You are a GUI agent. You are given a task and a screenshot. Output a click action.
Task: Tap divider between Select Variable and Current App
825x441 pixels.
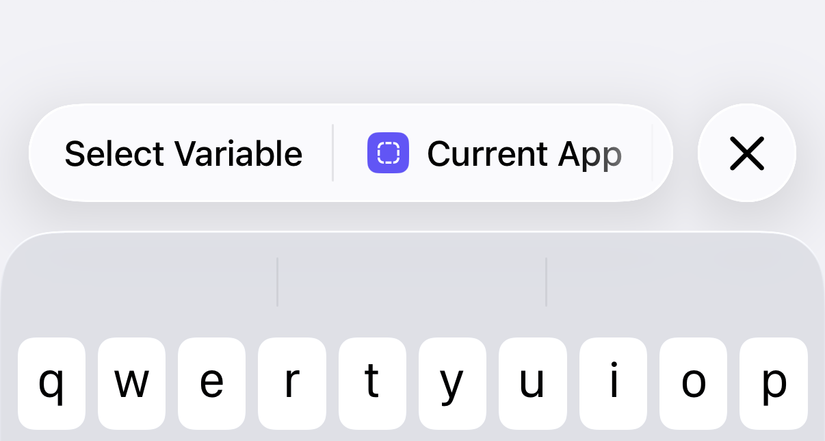[333, 153]
